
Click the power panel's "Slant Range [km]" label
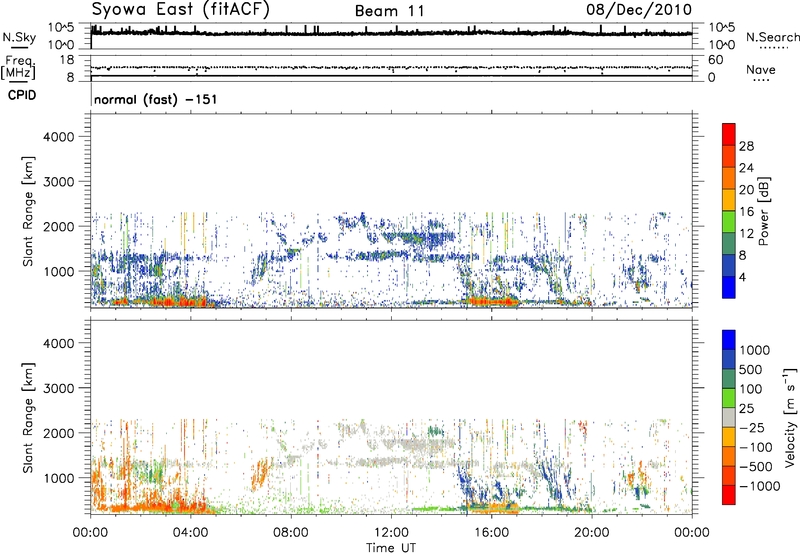[28, 211]
